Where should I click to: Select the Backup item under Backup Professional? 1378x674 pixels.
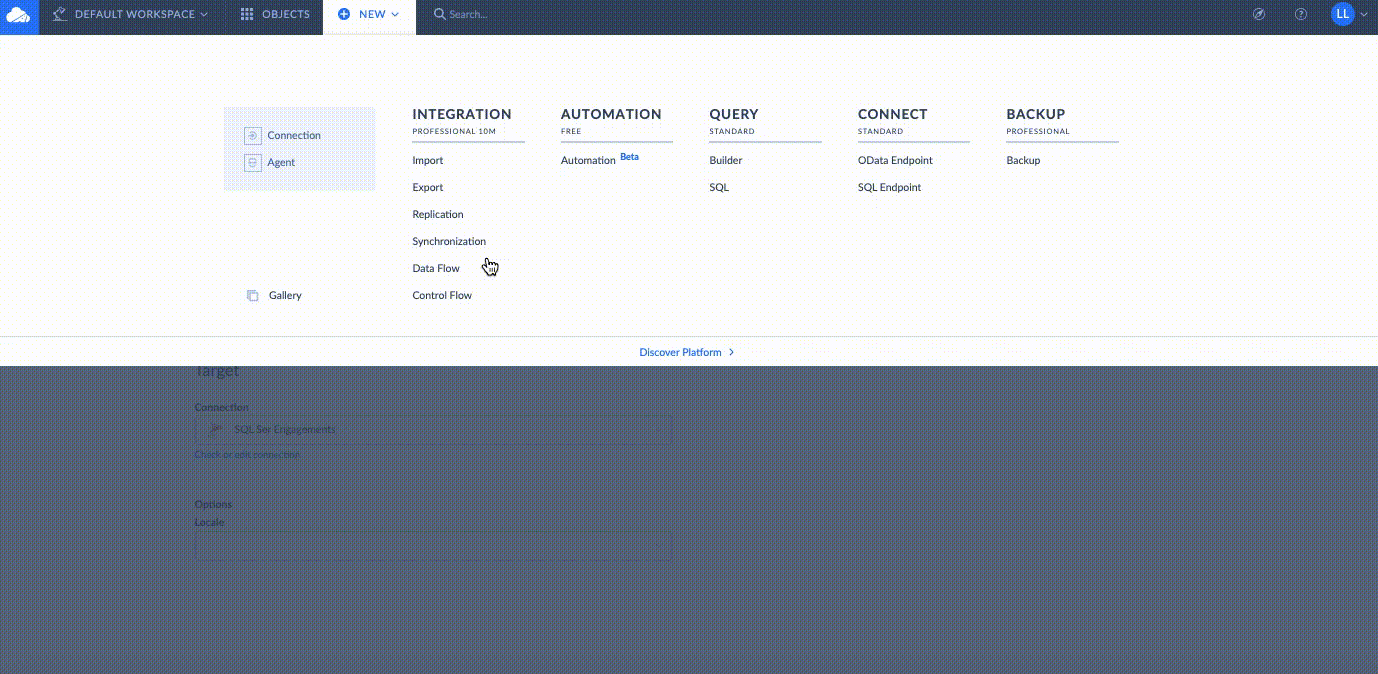pos(1023,160)
